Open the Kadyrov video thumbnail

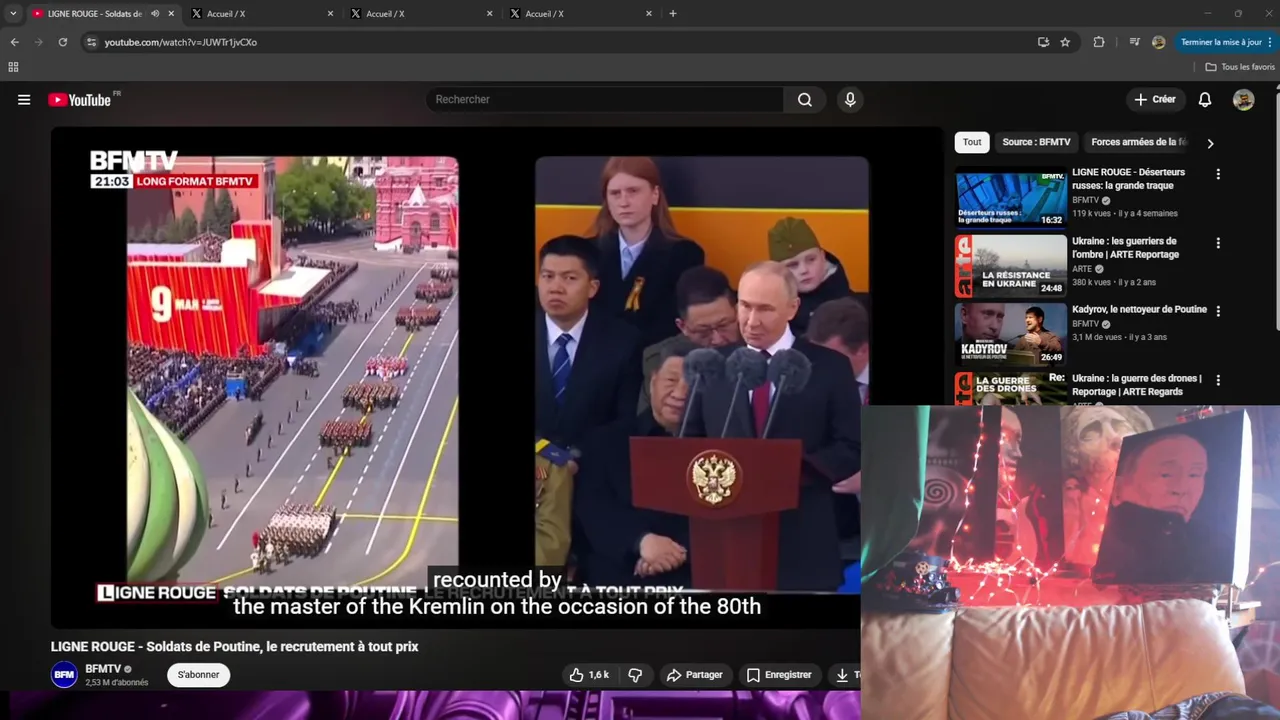click(x=1011, y=335)
